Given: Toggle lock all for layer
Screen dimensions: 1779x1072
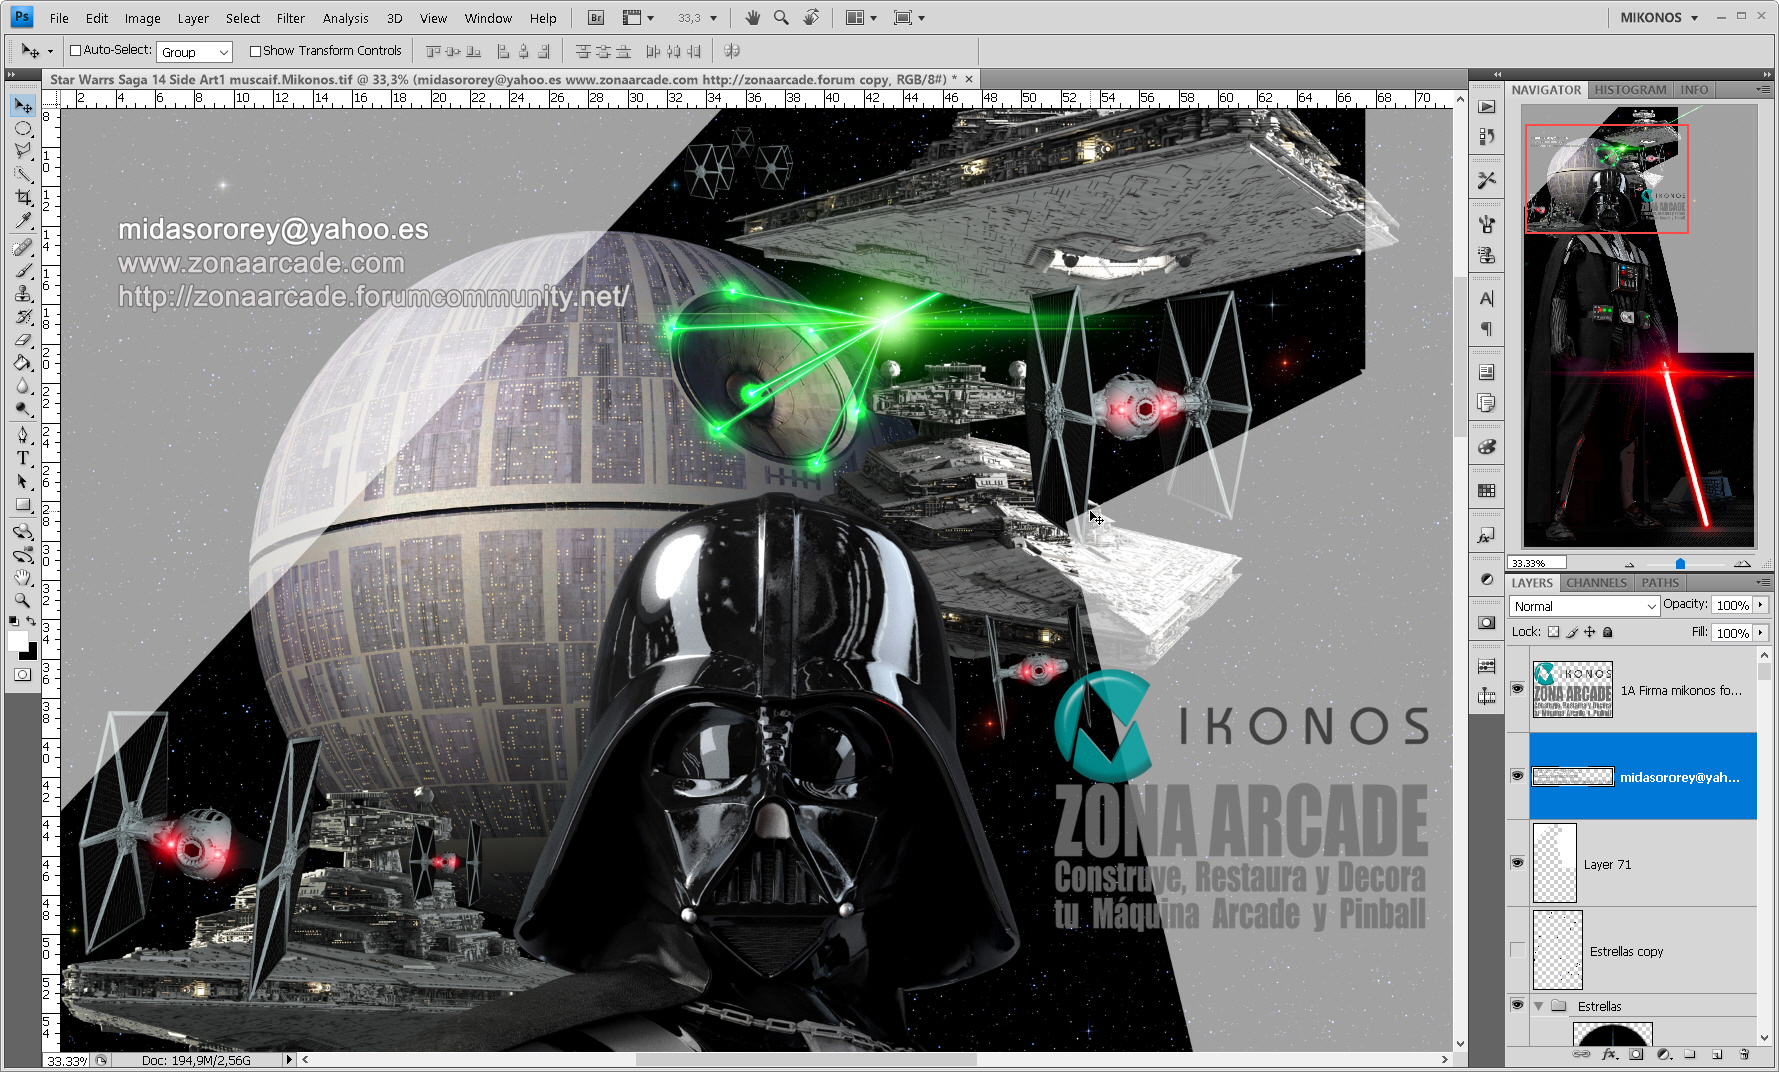Looking at the screenshot, I should (x=1608, y=632).
